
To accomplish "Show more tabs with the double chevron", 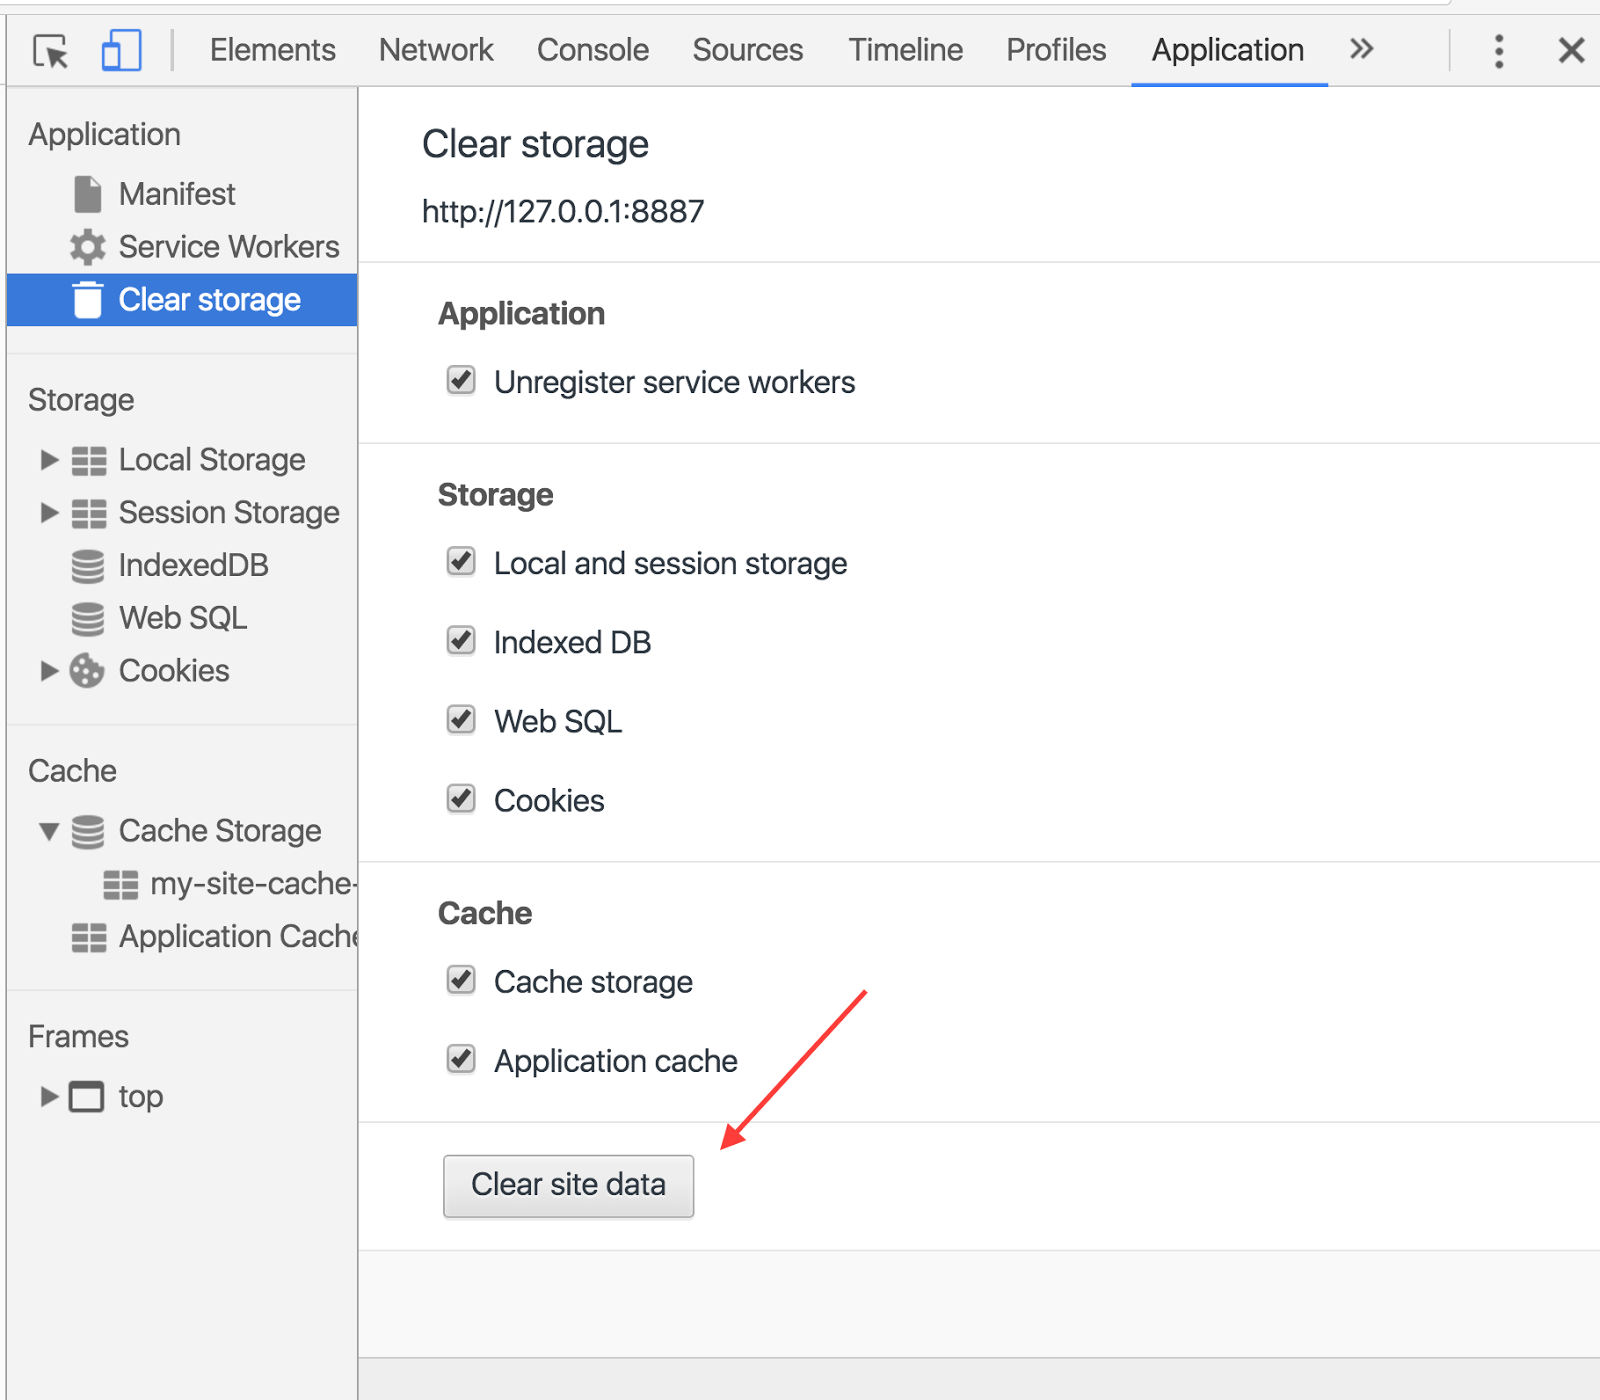I will click(x=1361, y=49).
